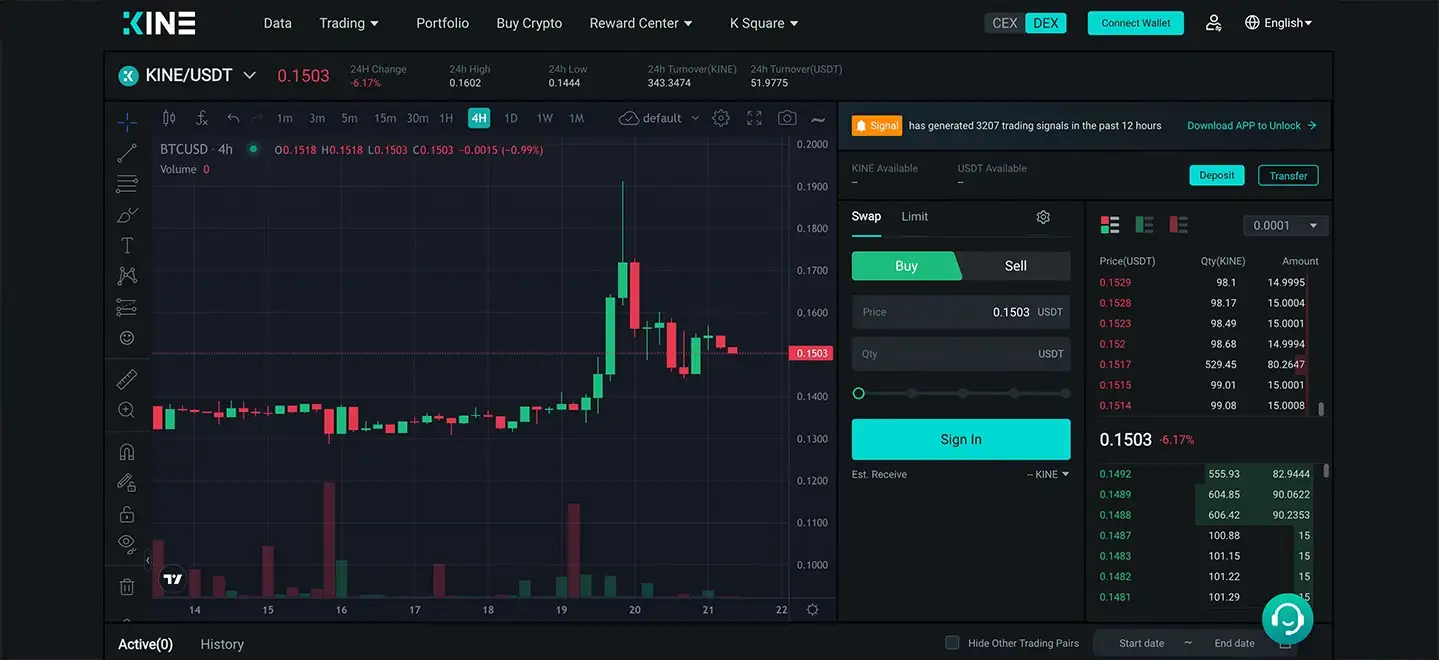Image resolution: width=1439 pixels, height=660 pixels.
Task: Open swap settings gear icon
Action: click(x=1043, y=217)
